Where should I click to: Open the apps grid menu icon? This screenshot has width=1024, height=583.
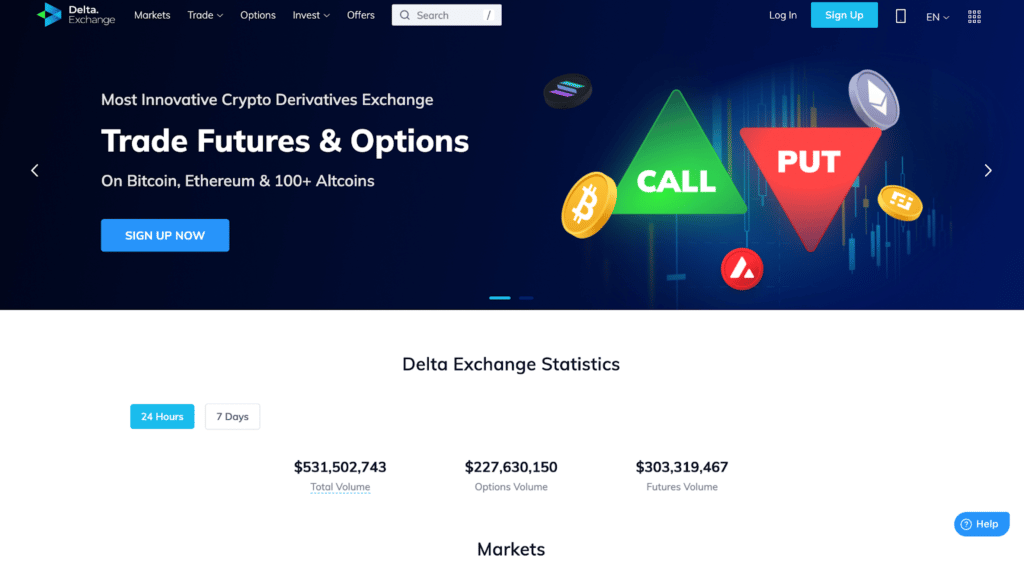click(974, 16)
